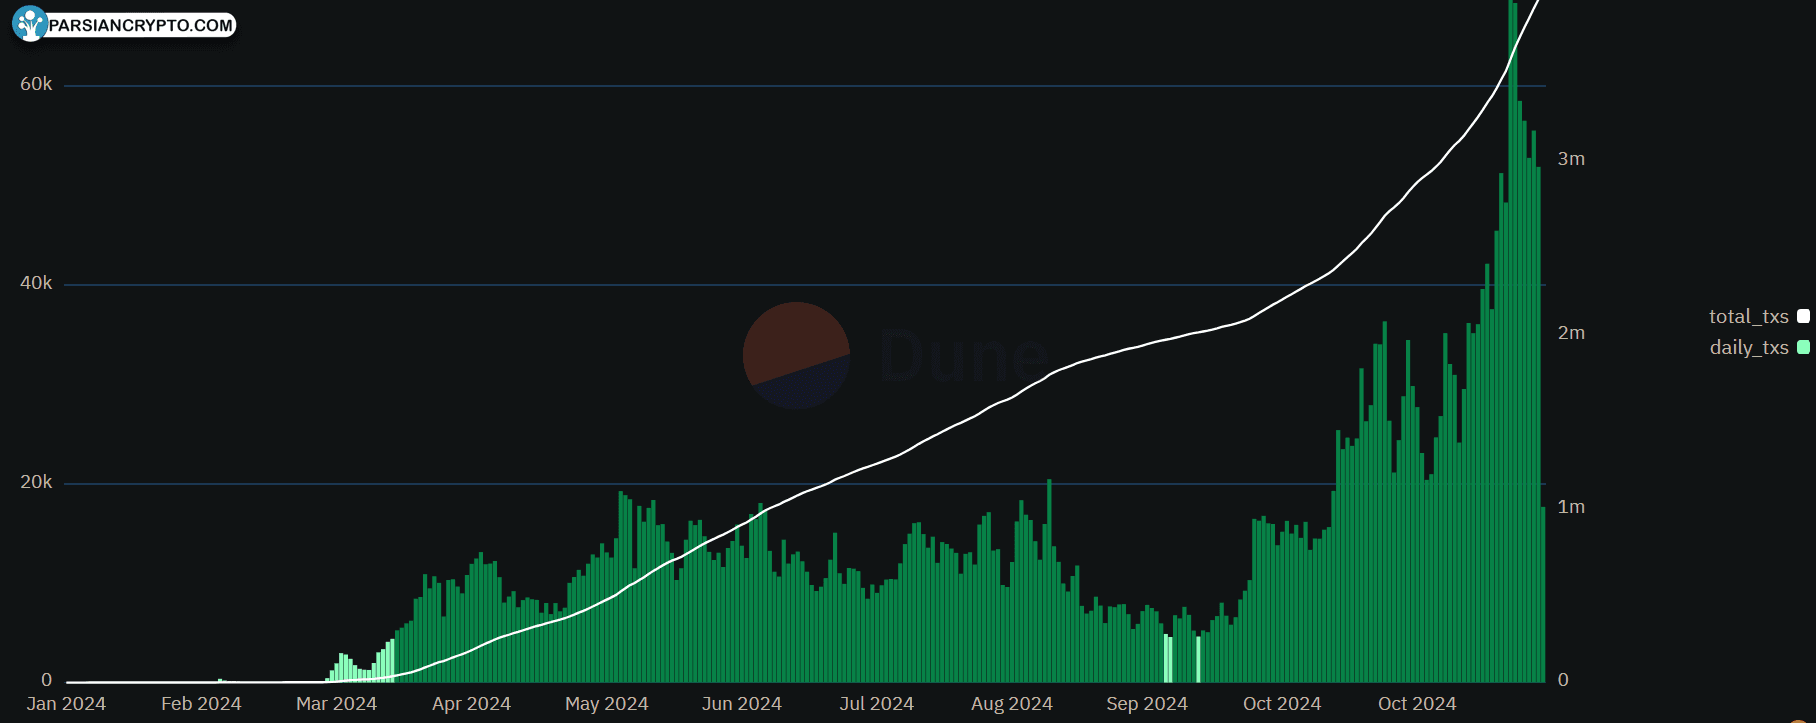1816x723 pixels.
Task: Click the 1m right axis label
Action: point(1571,507)
